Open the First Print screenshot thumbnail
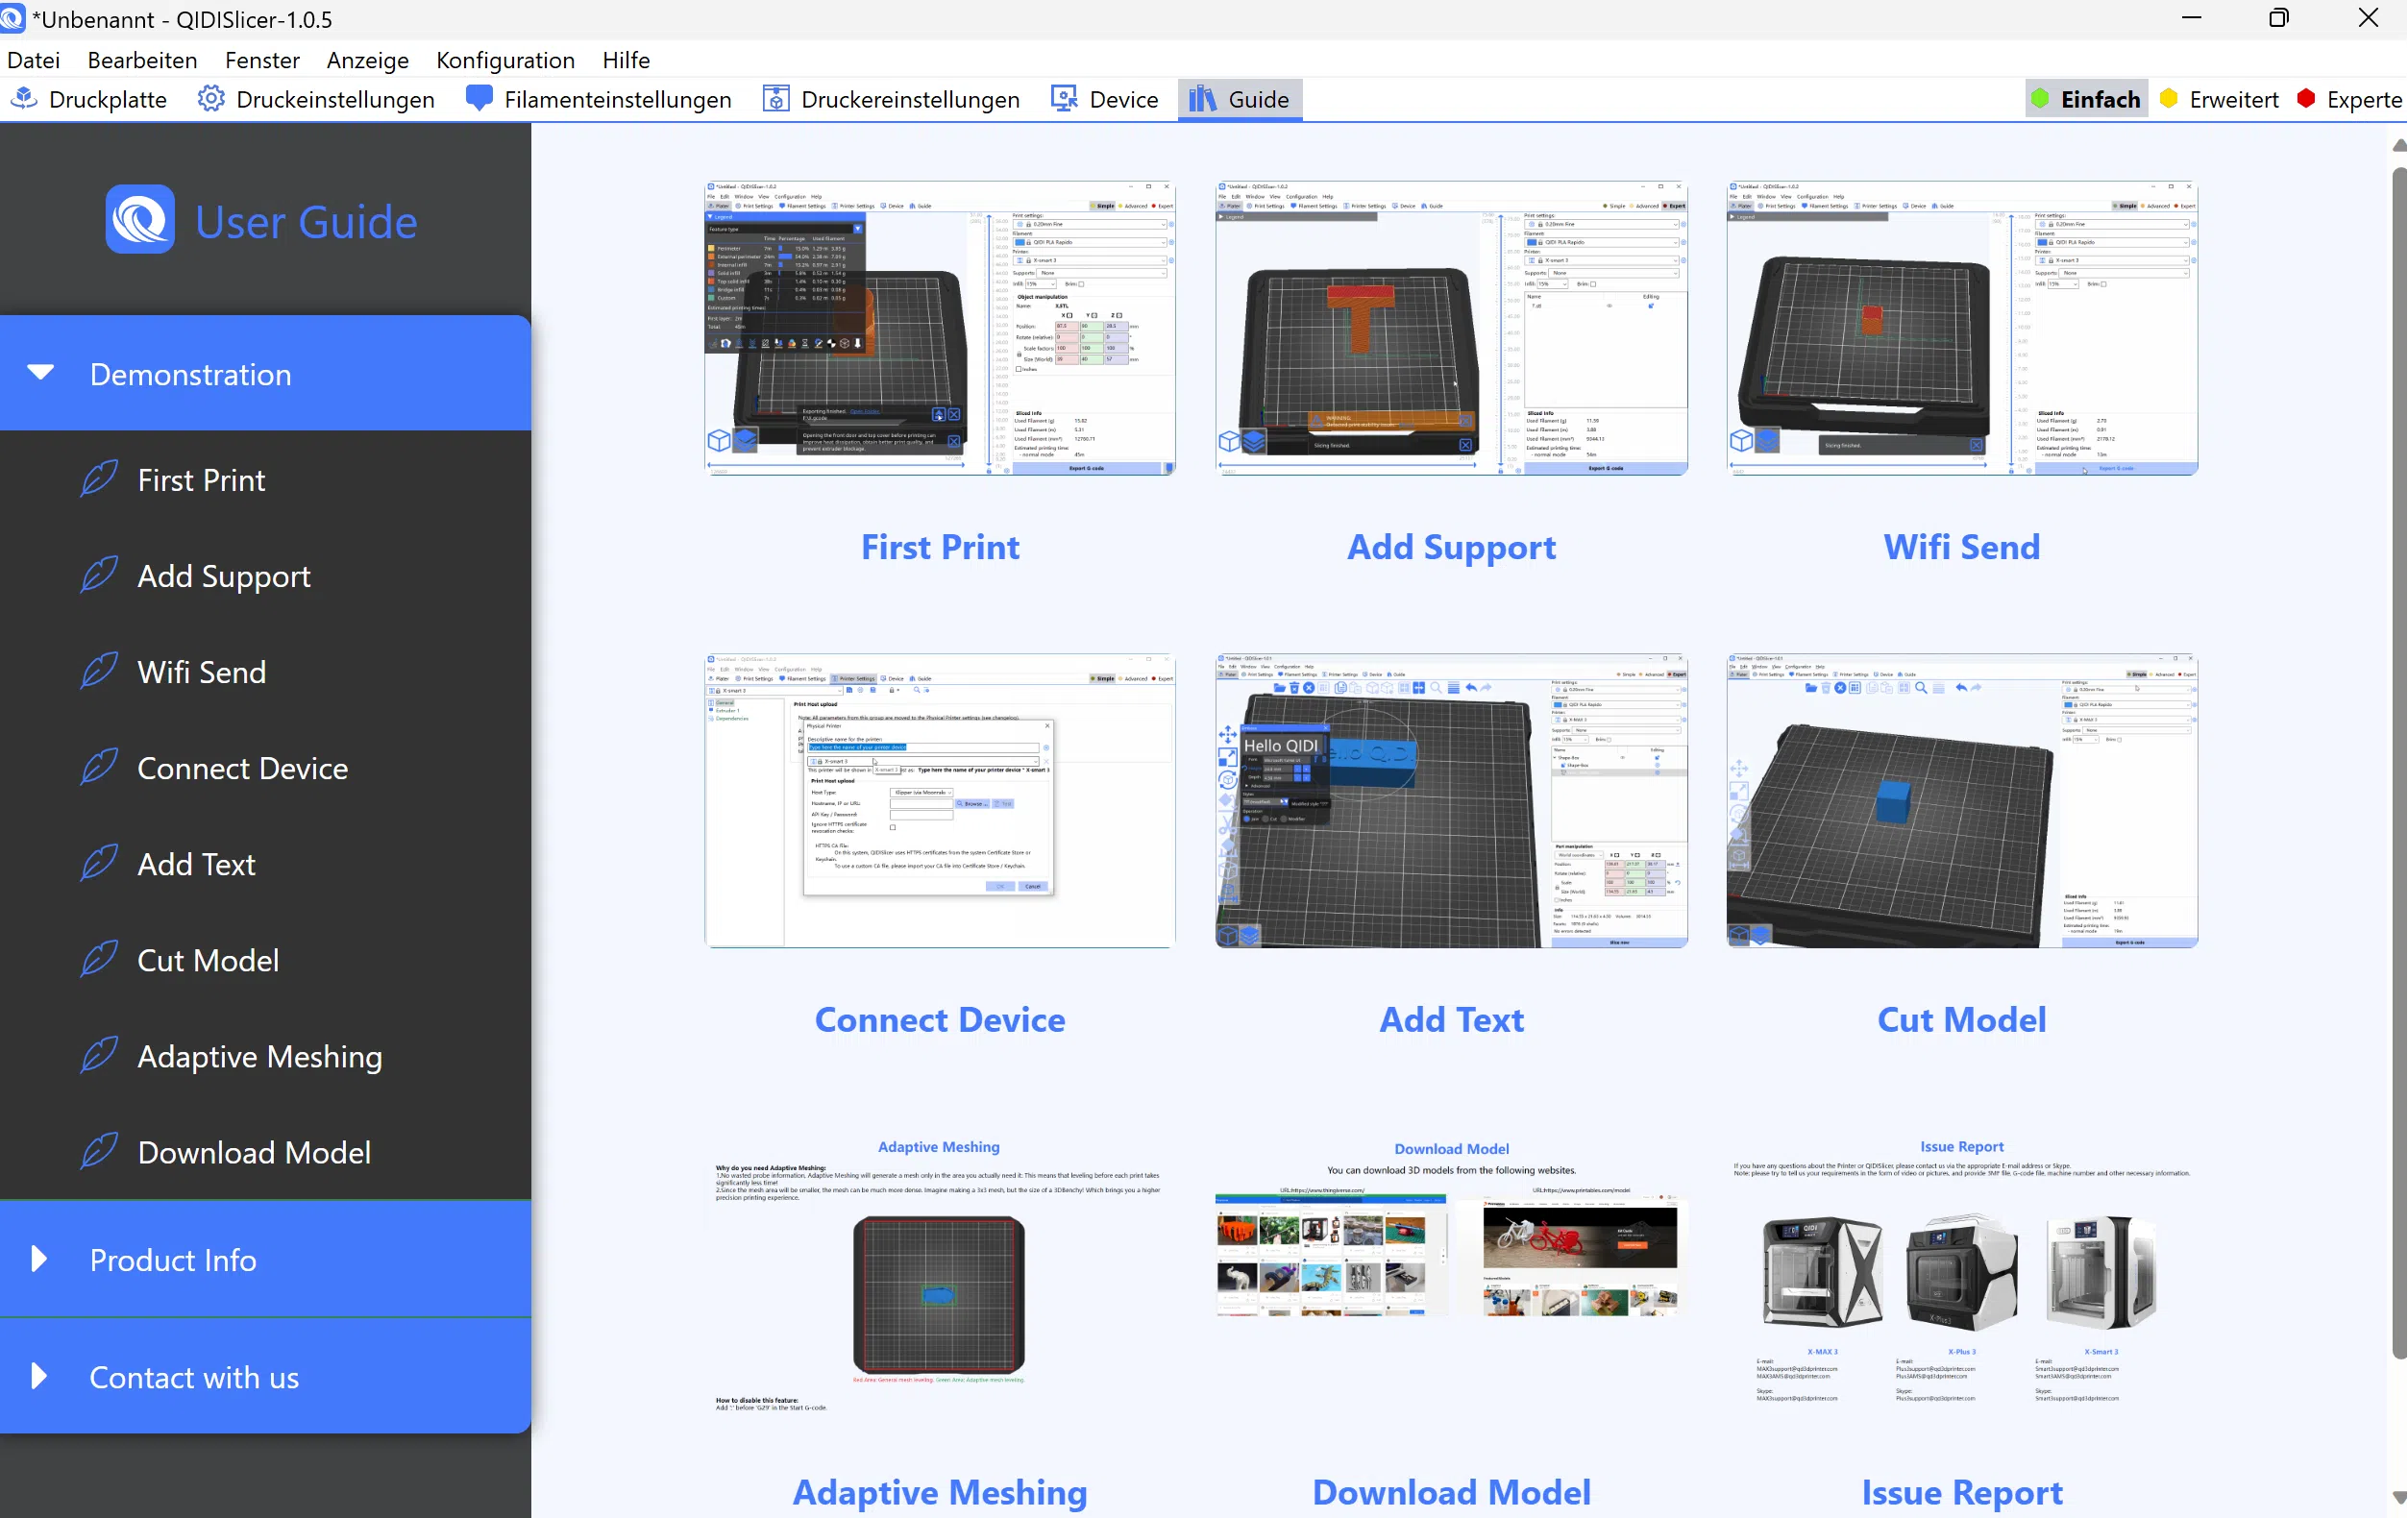This screenshot has width=2408, height=1518. 940,328
